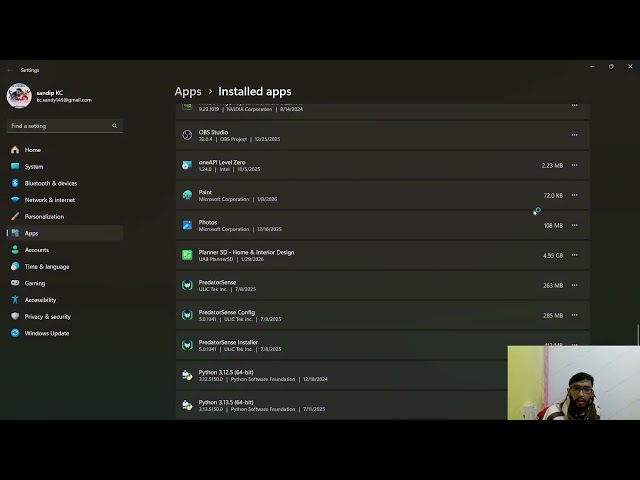640x480 pixels.
Task: Open more options for oneAPI Level Zero
Action: [x=574, y=165]
